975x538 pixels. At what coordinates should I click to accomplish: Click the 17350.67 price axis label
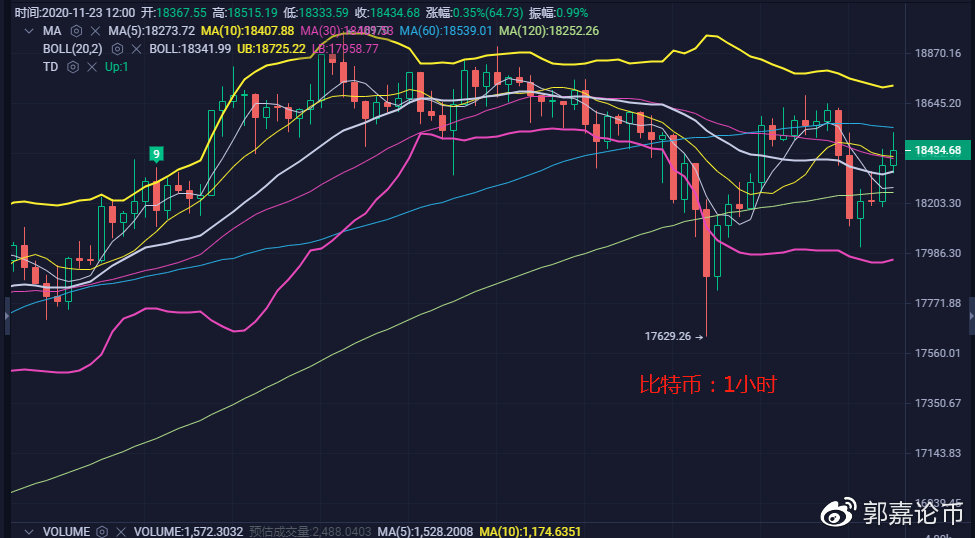(938, 403)
